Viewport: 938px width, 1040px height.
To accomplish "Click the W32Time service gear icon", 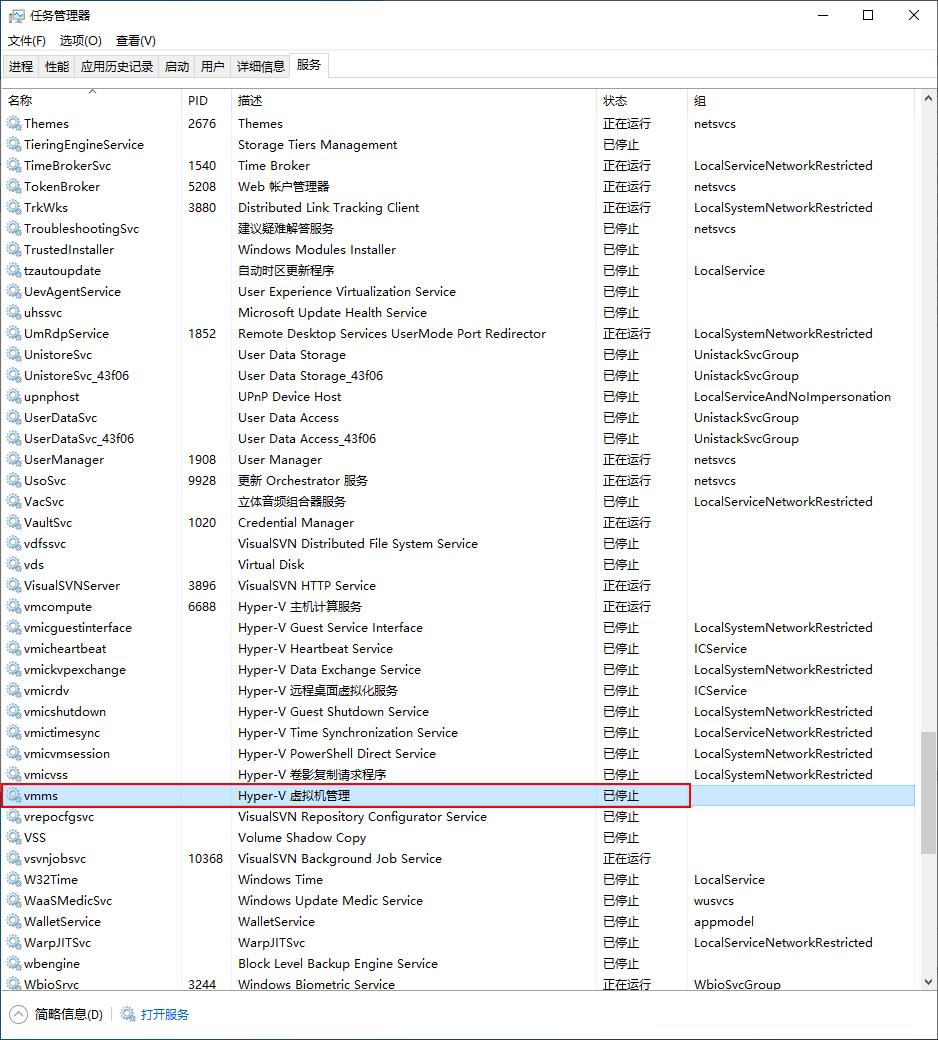I will (x=12, y=879).
